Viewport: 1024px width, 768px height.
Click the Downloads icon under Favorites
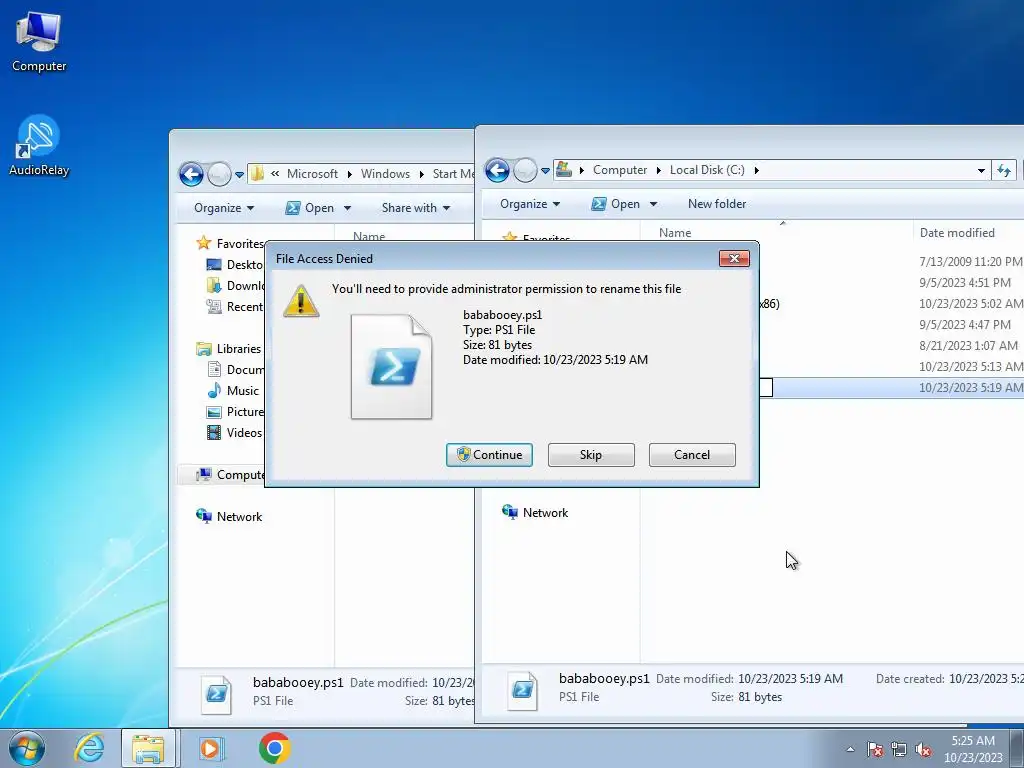(x=214, y=285)
